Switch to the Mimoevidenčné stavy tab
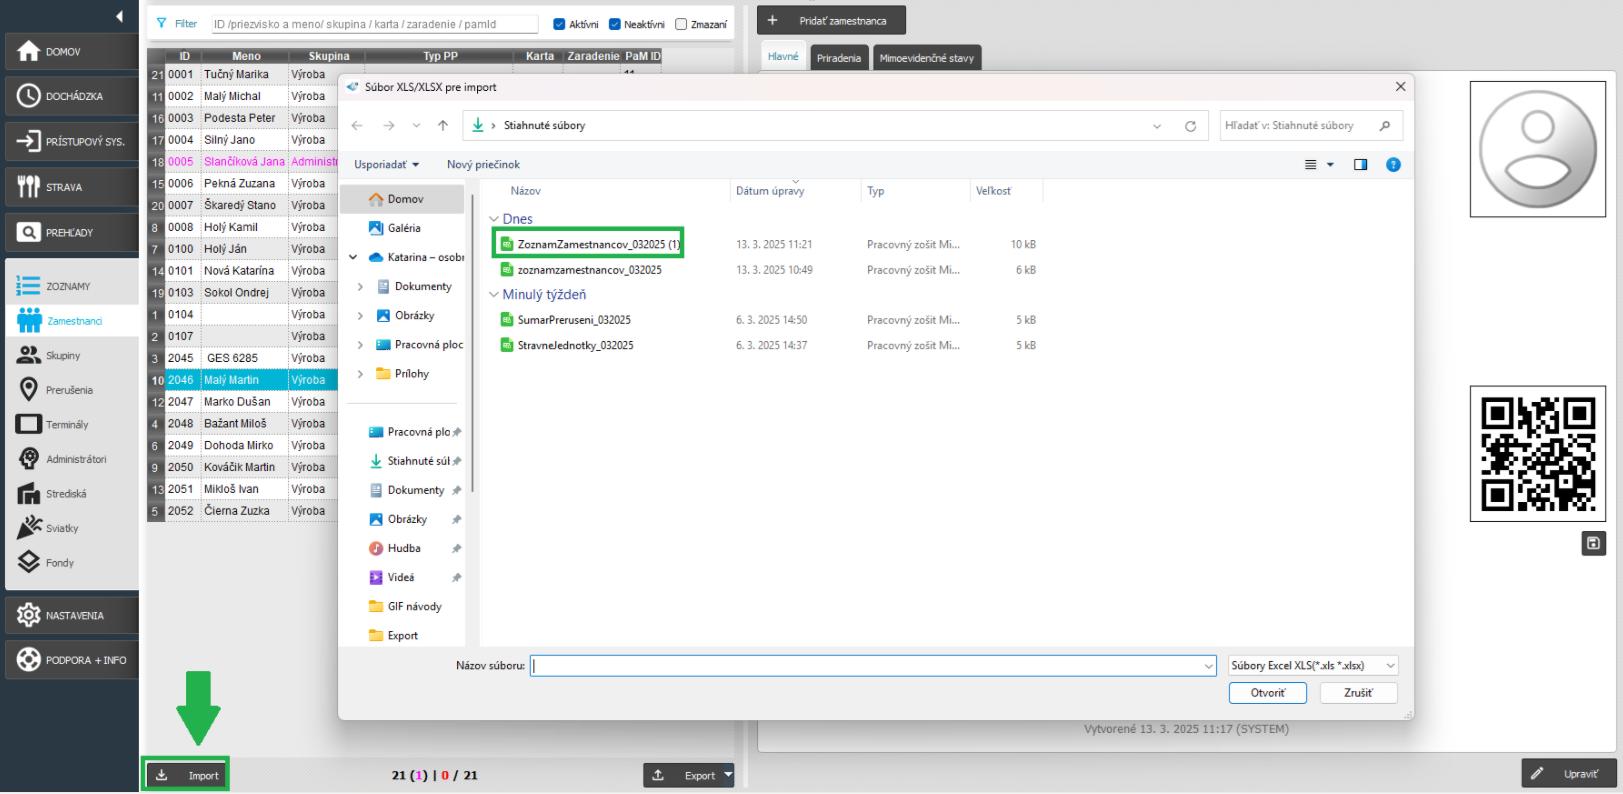 pyautogui.click(x=926, y=58)
